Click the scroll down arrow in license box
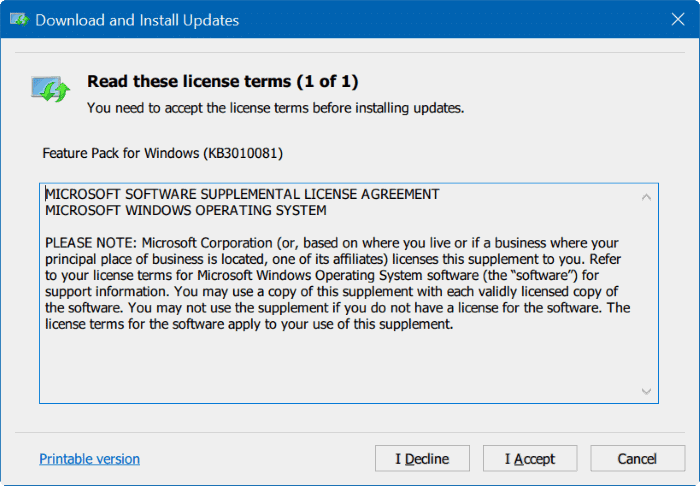Image resolution: width=700 pixels, height=486 pixels. click(646, 391)
